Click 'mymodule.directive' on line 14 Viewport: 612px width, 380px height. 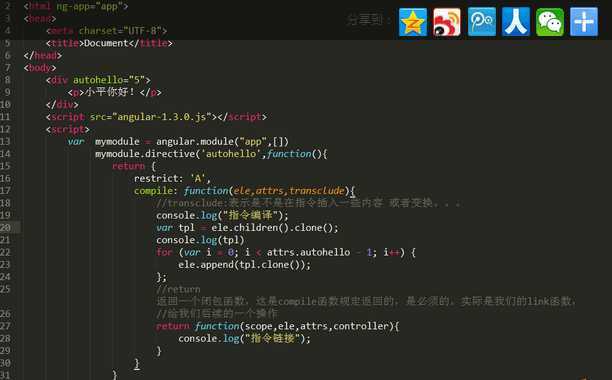tap(145, 154)
